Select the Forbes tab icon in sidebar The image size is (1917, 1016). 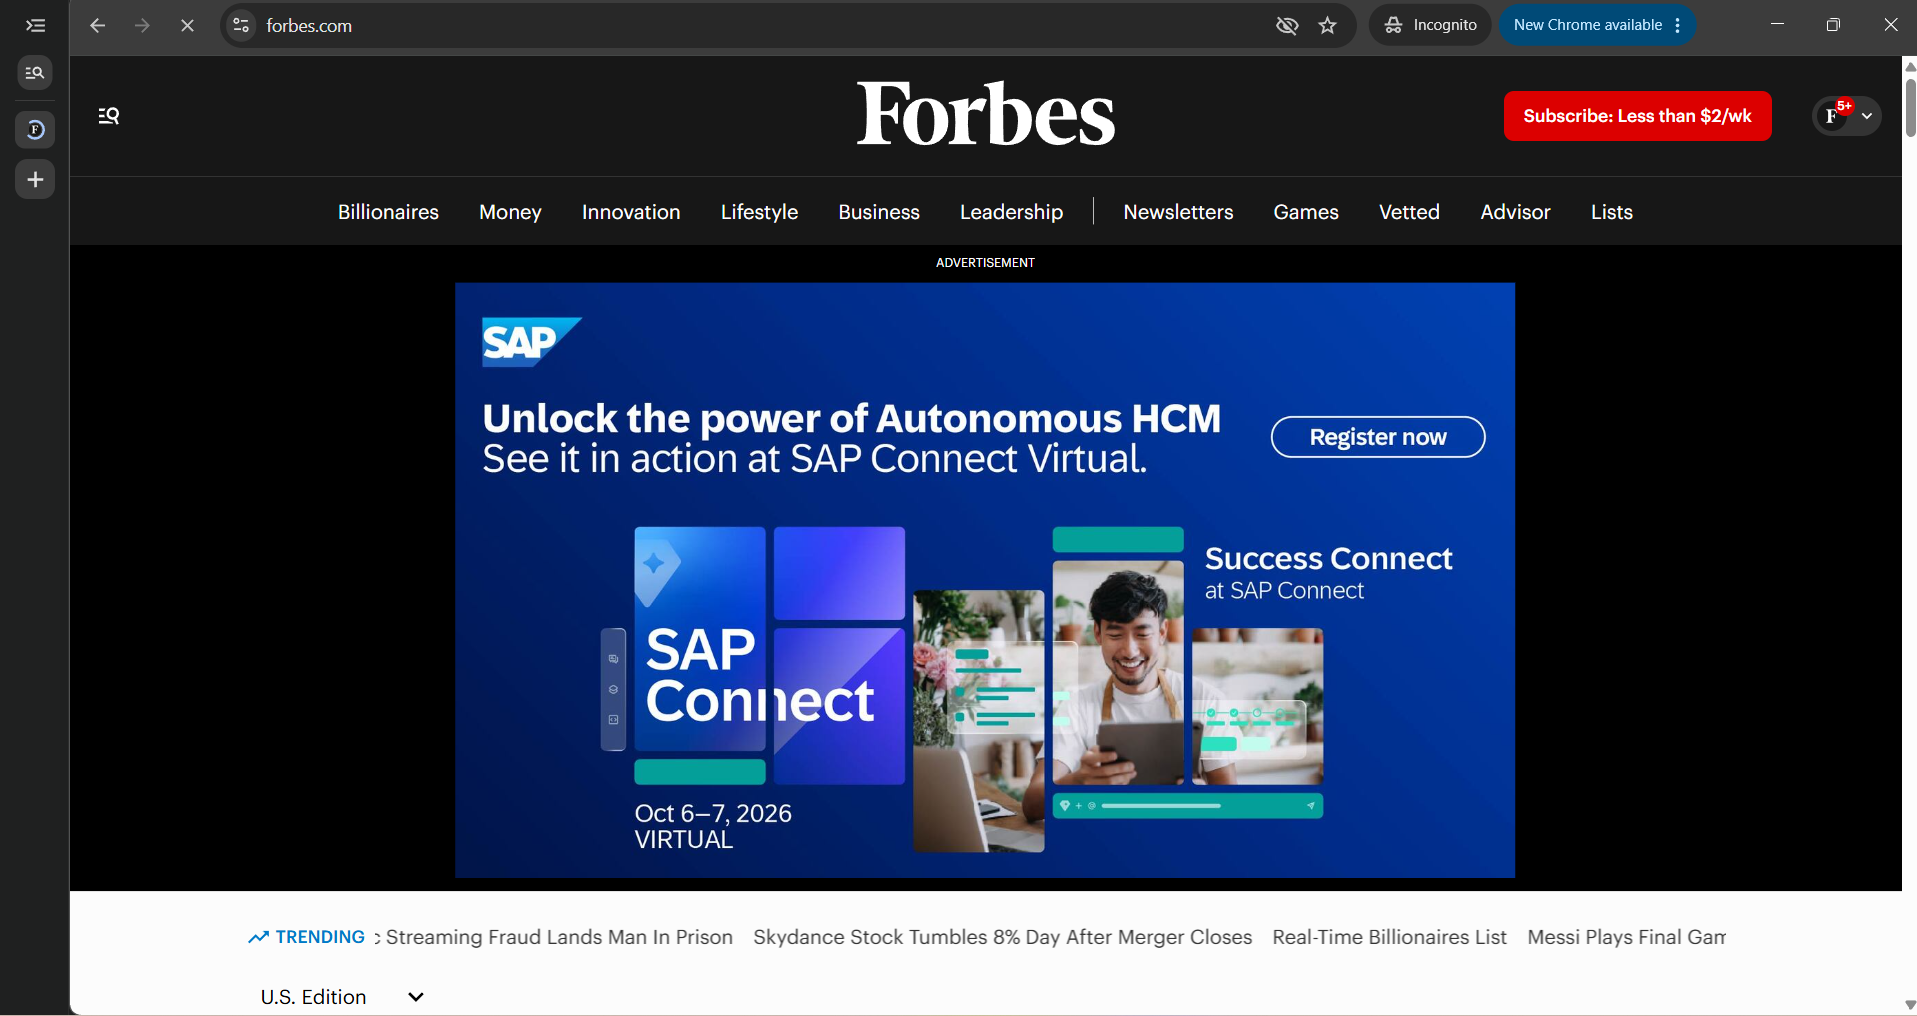click(35, 129)
